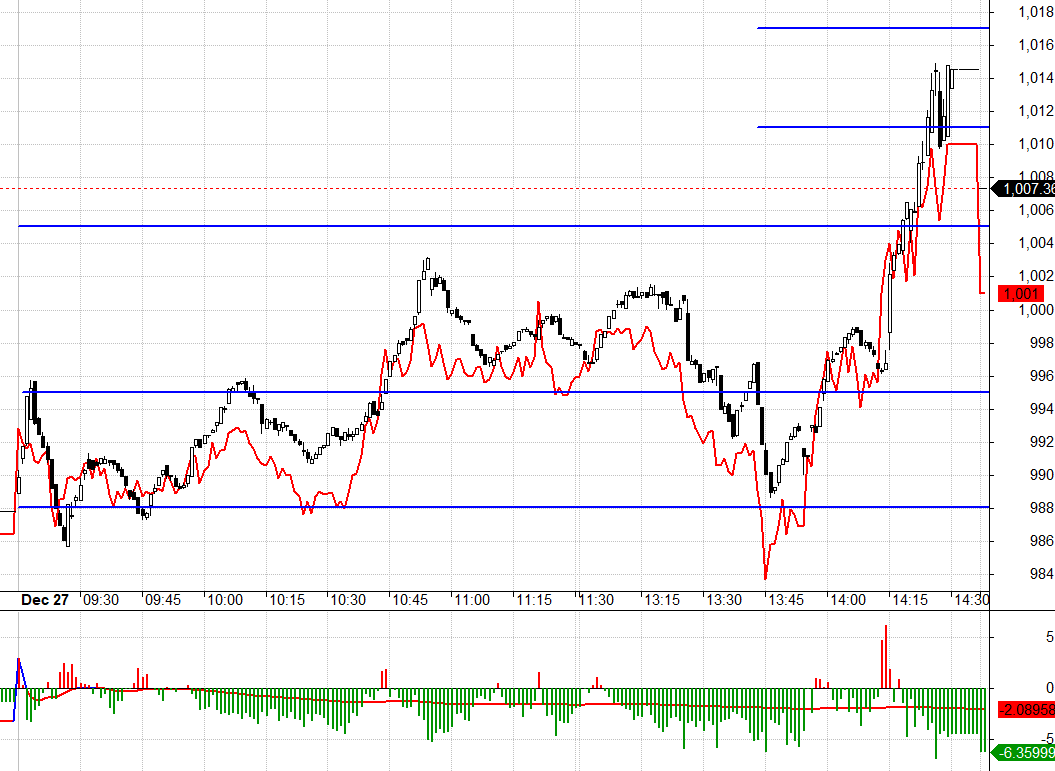
Task: Click the red line's lowest point near 13:45
Action: 766,578
